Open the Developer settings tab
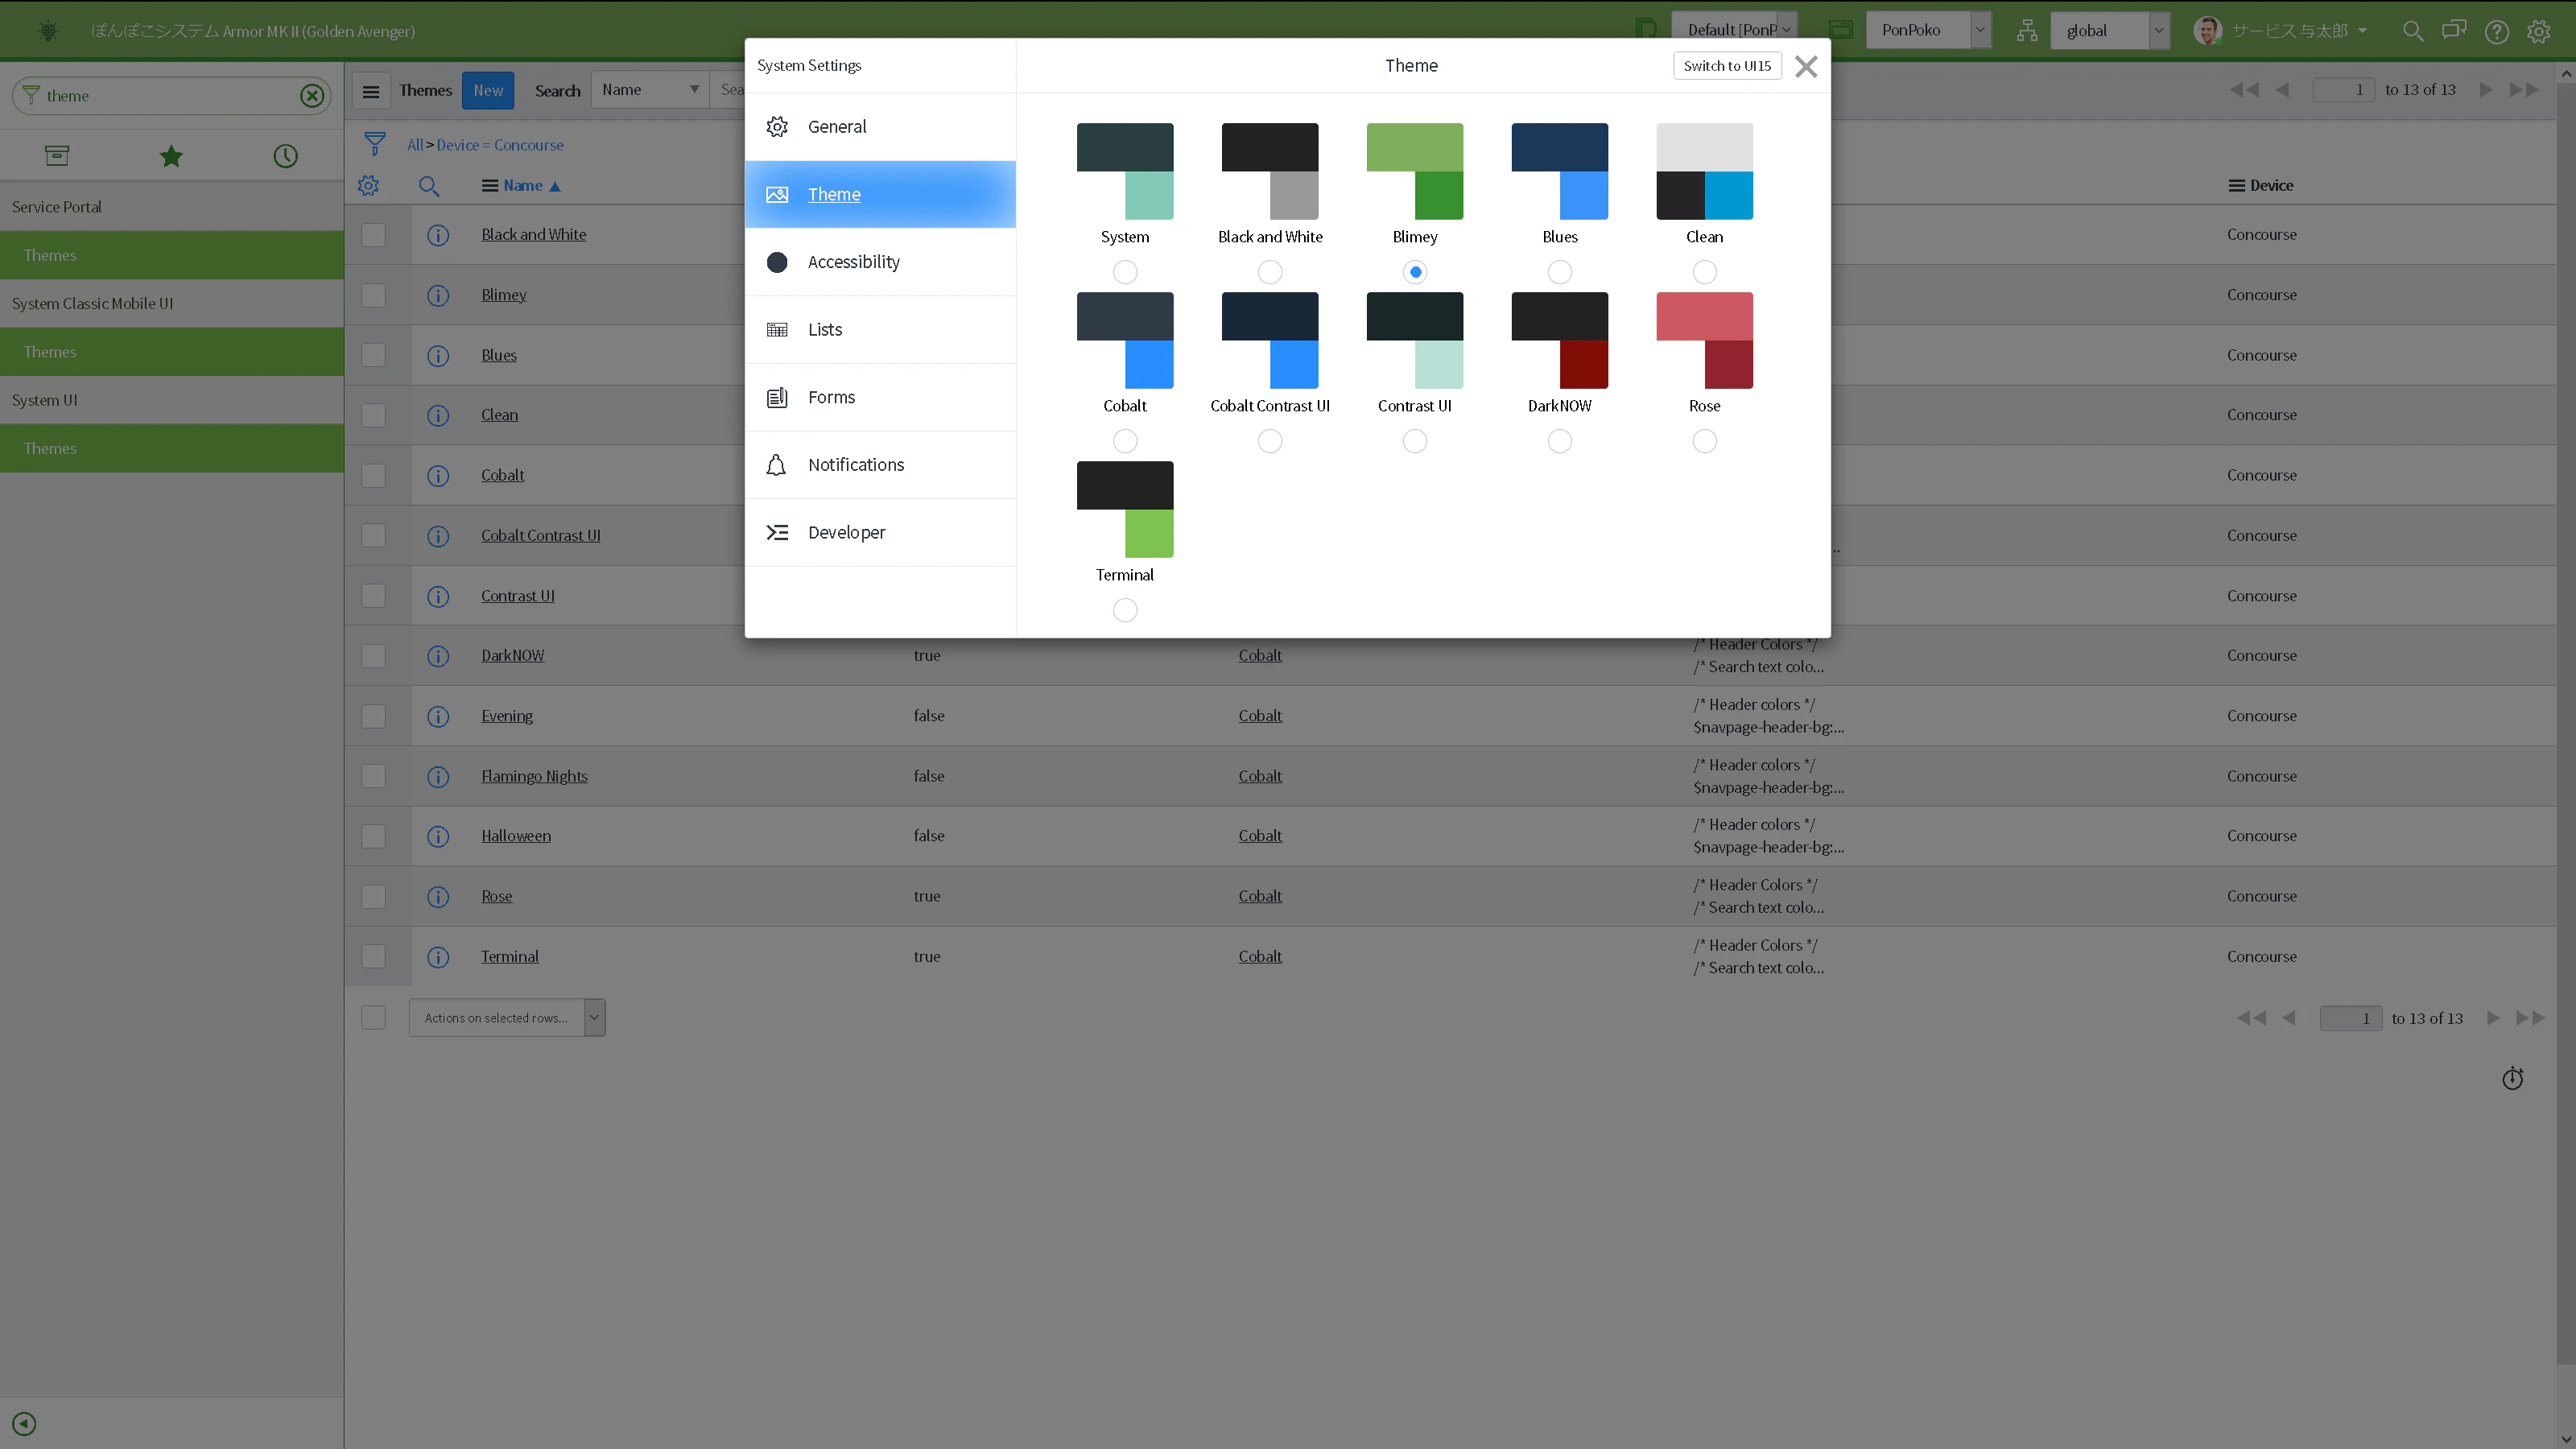Screen dimensions: 2576x1449 880,533
